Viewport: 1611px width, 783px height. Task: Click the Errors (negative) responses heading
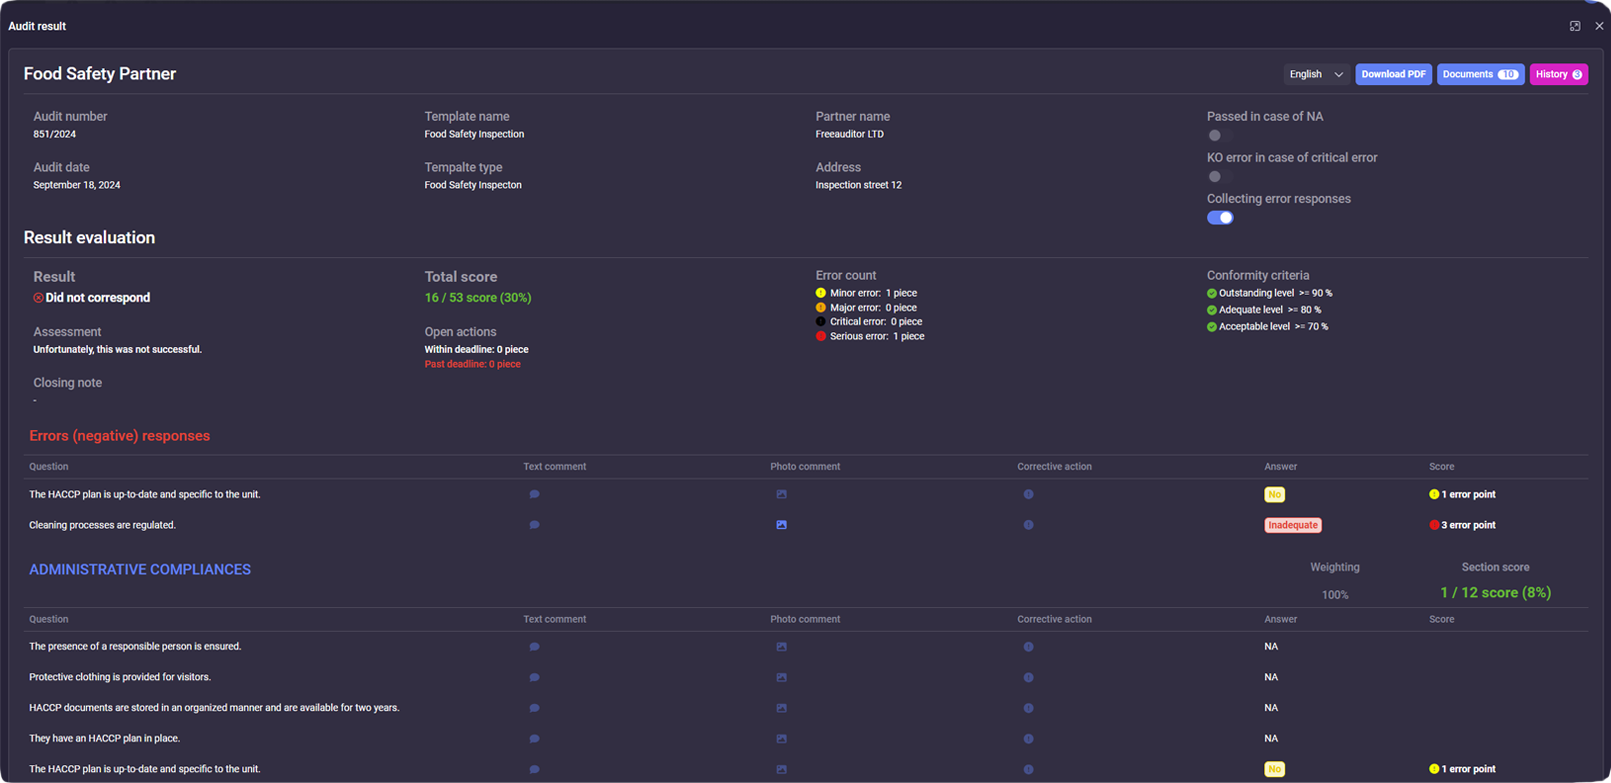[x=119, y=436]
